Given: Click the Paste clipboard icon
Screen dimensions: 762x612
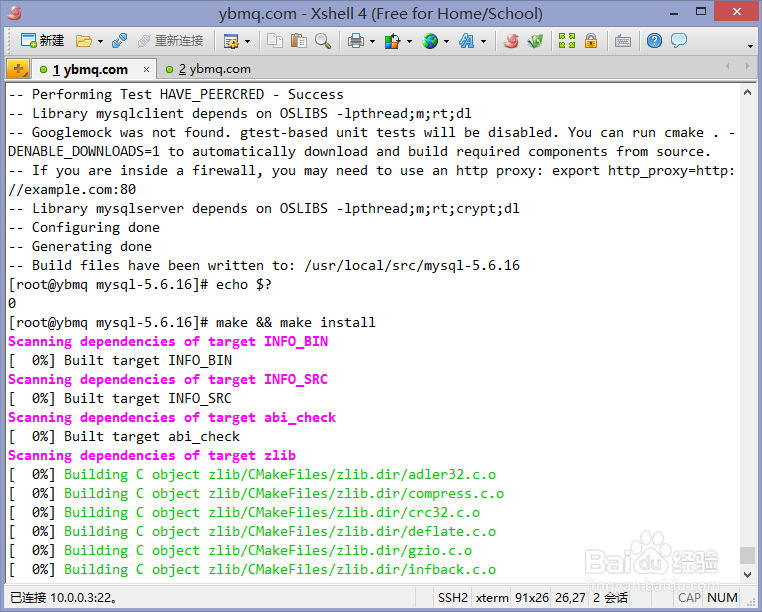Looking at the screenshot, I should pyautogui.click(x=298, y=41).
